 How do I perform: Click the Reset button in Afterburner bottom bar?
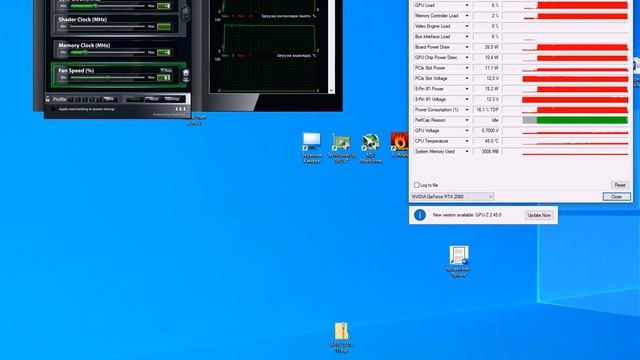[153, 99]
